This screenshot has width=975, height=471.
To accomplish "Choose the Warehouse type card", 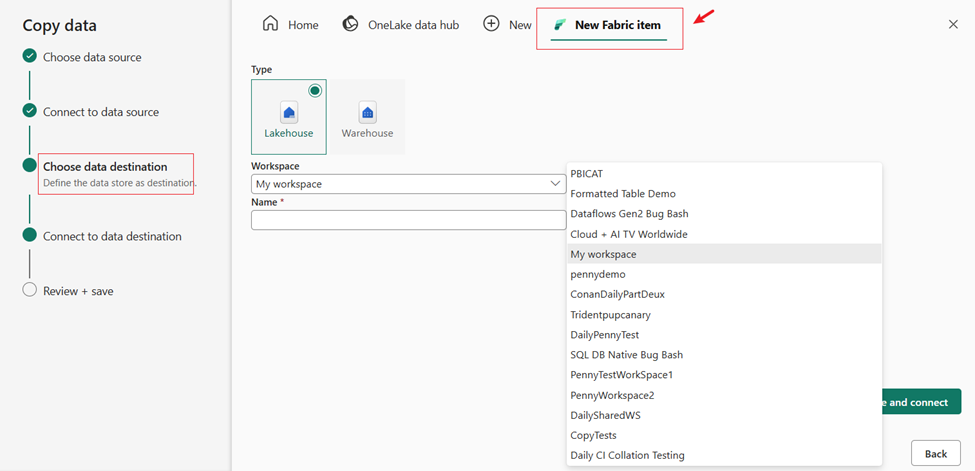I will point(367,116).
